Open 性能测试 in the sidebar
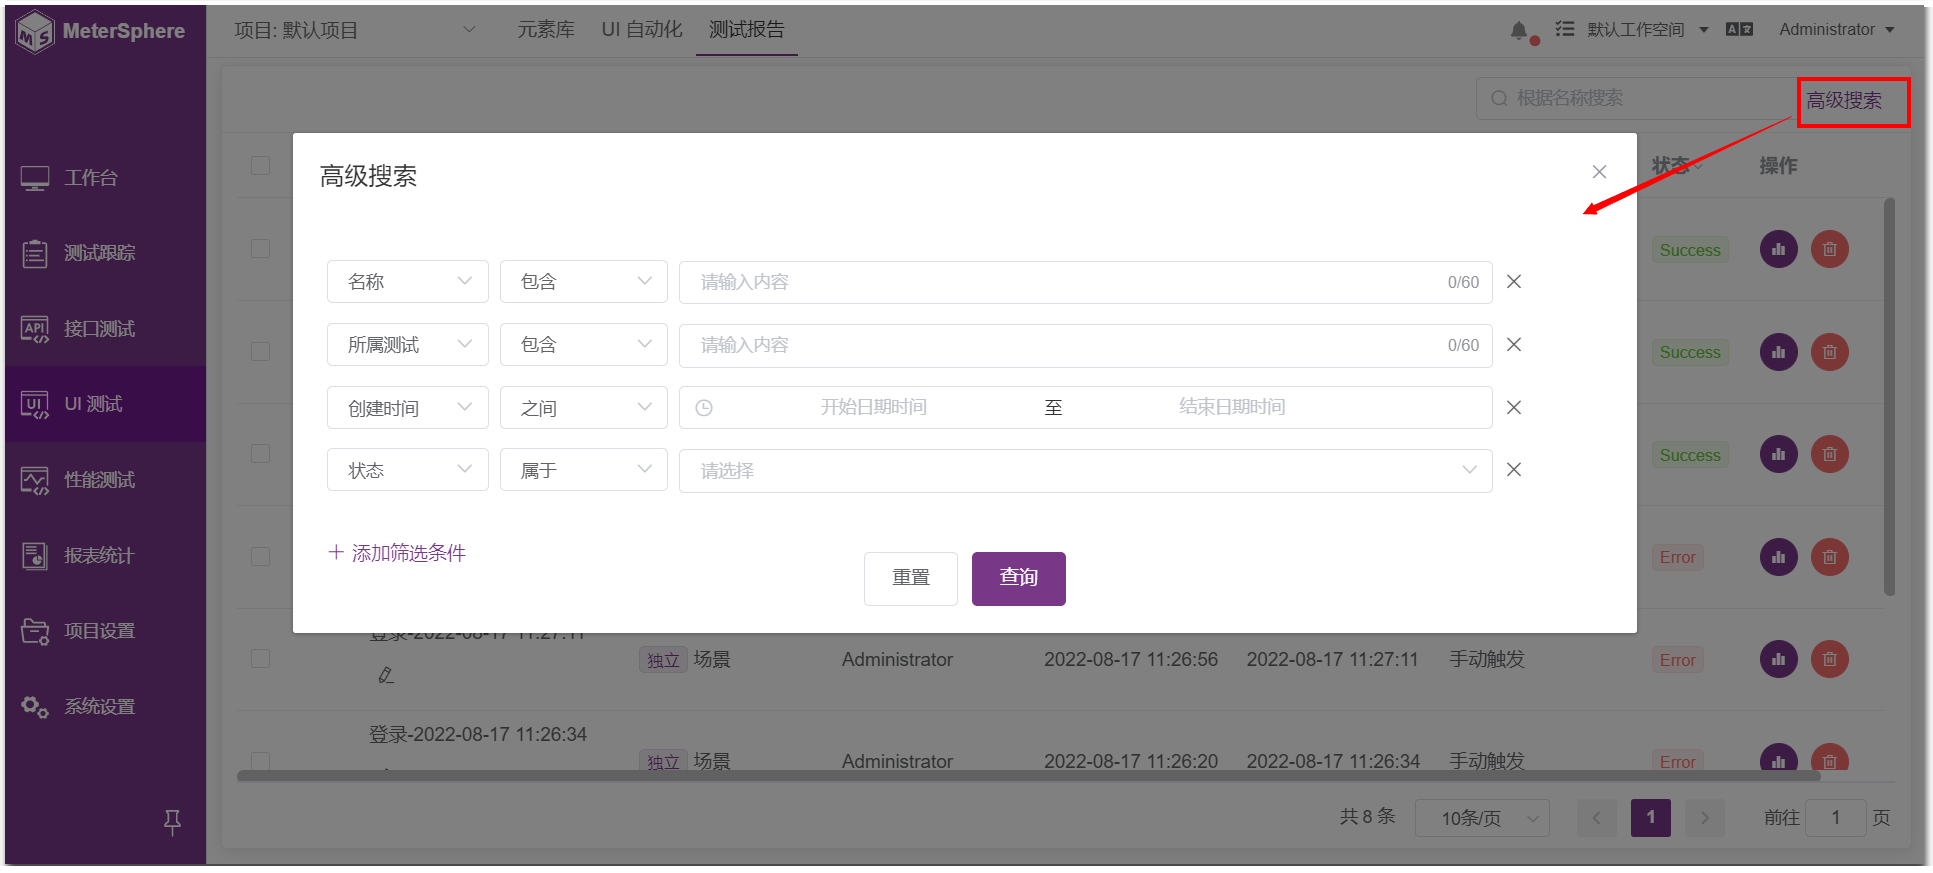1933x873 pixels. 105,480
